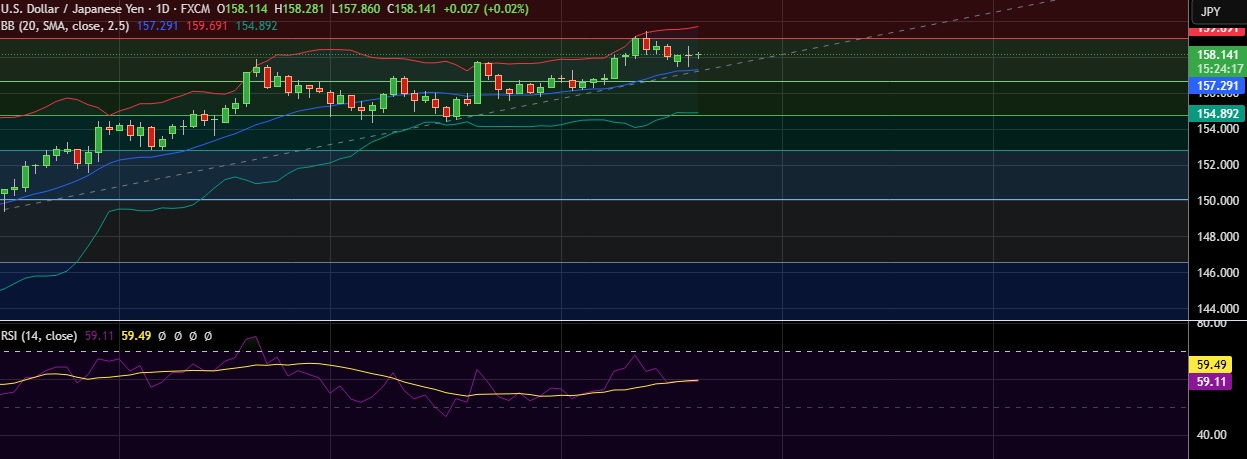Click the blue 157.291 BB basis value

coord(157,26)
